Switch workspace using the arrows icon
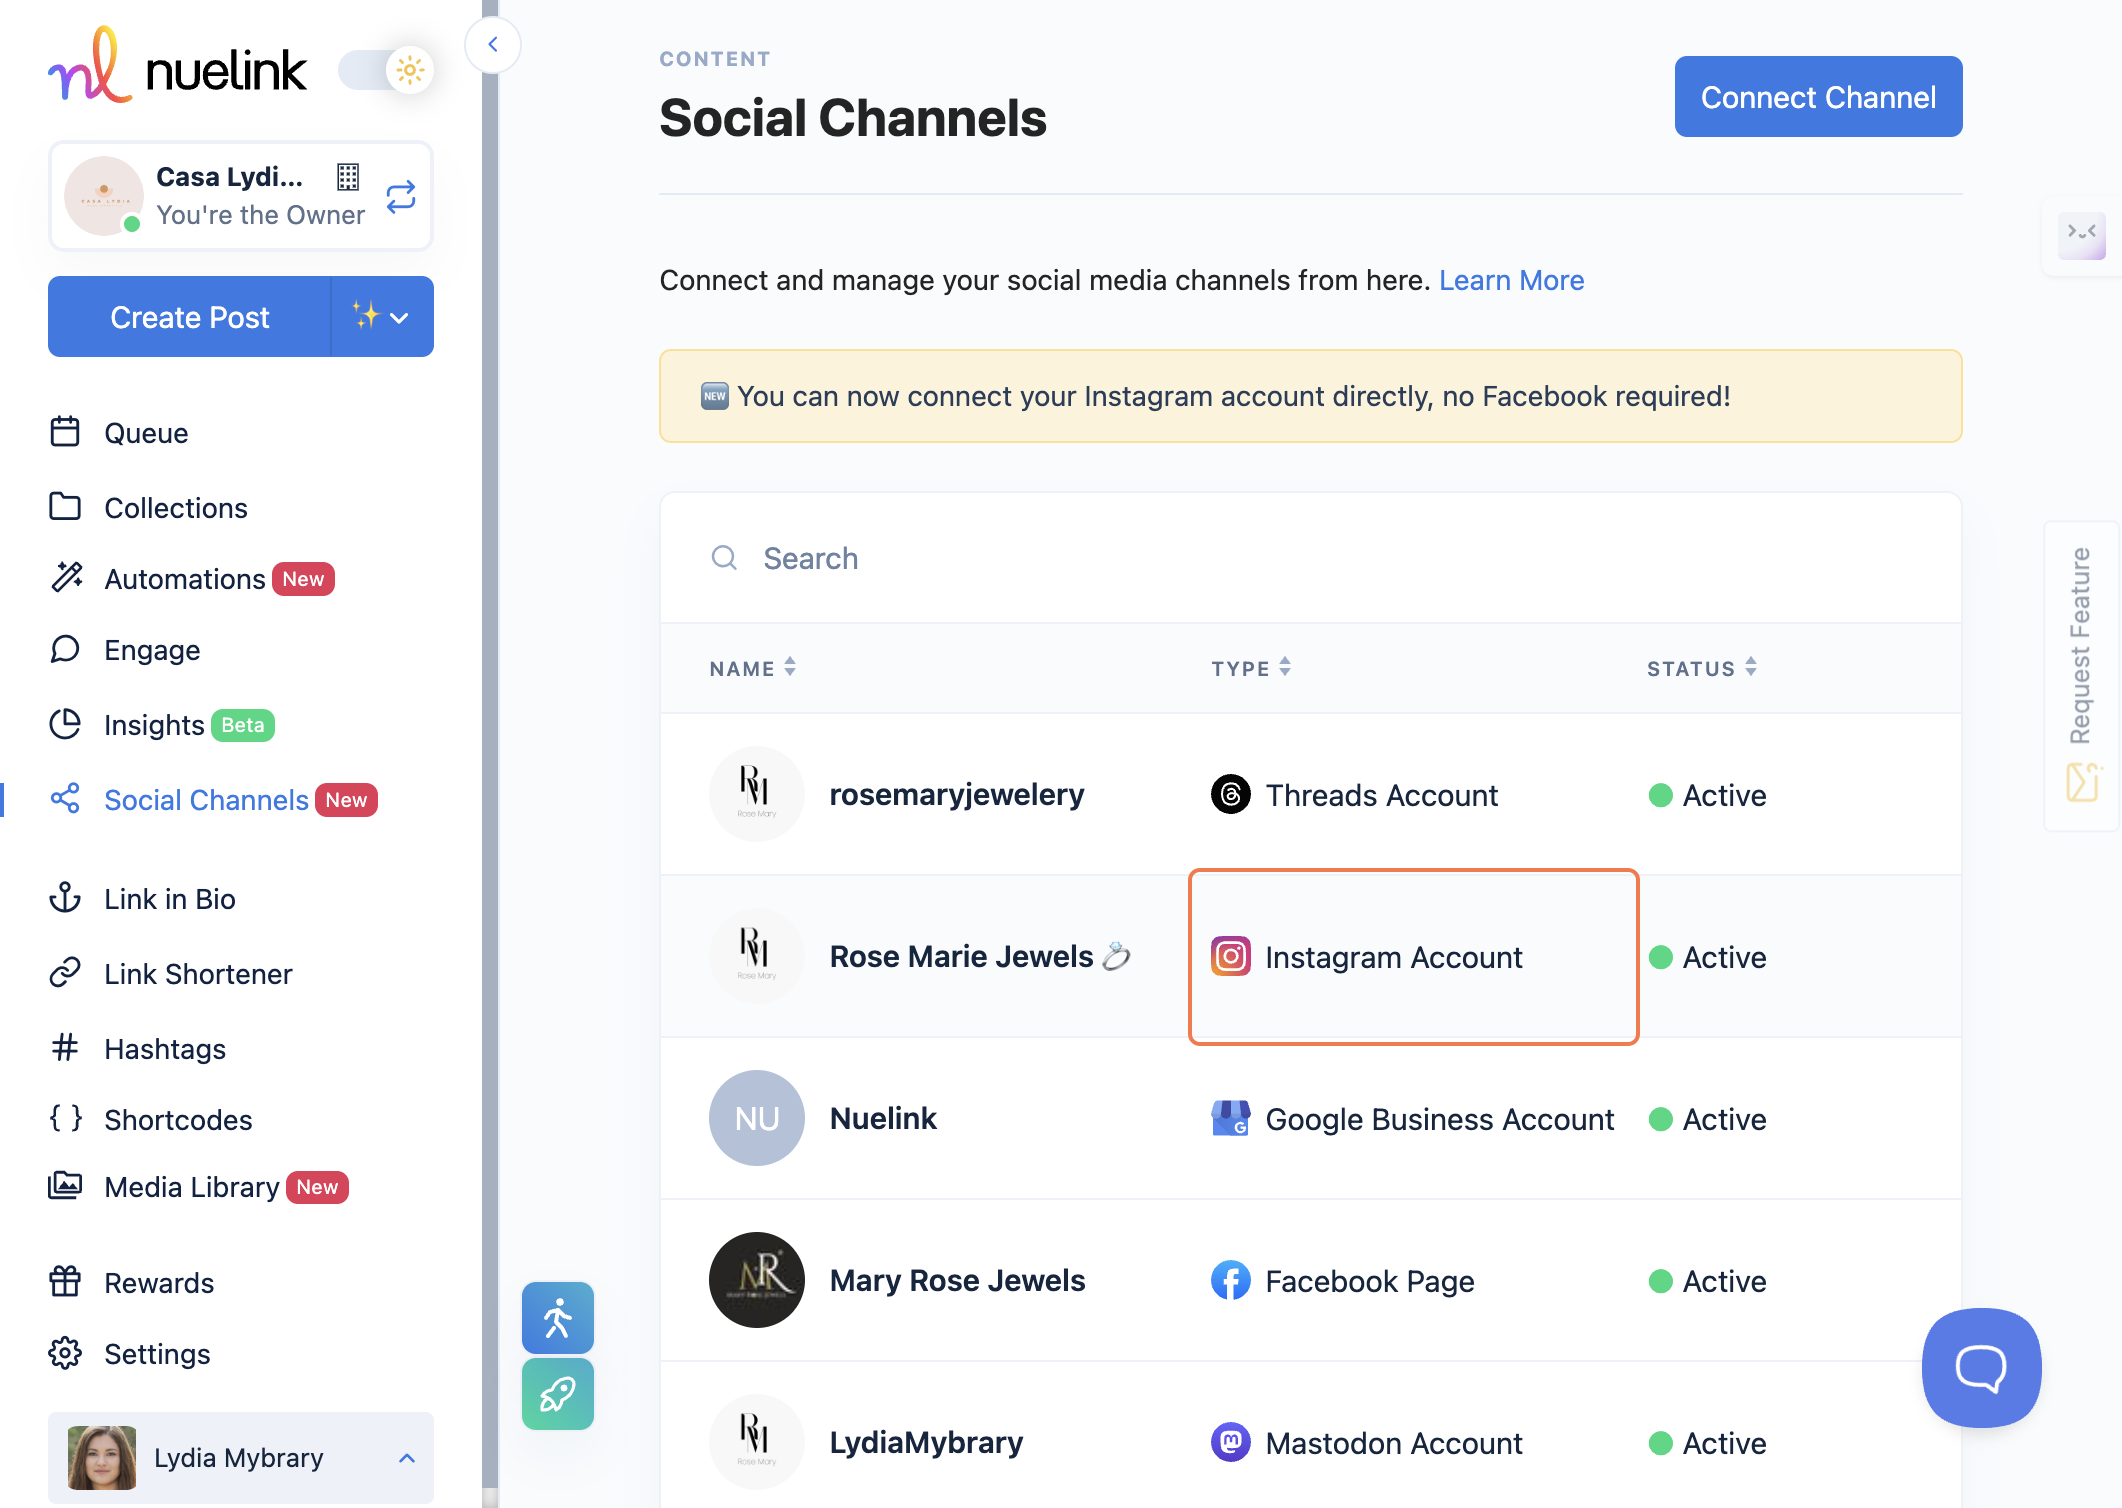2122x1508 pixels. (401, 197)
